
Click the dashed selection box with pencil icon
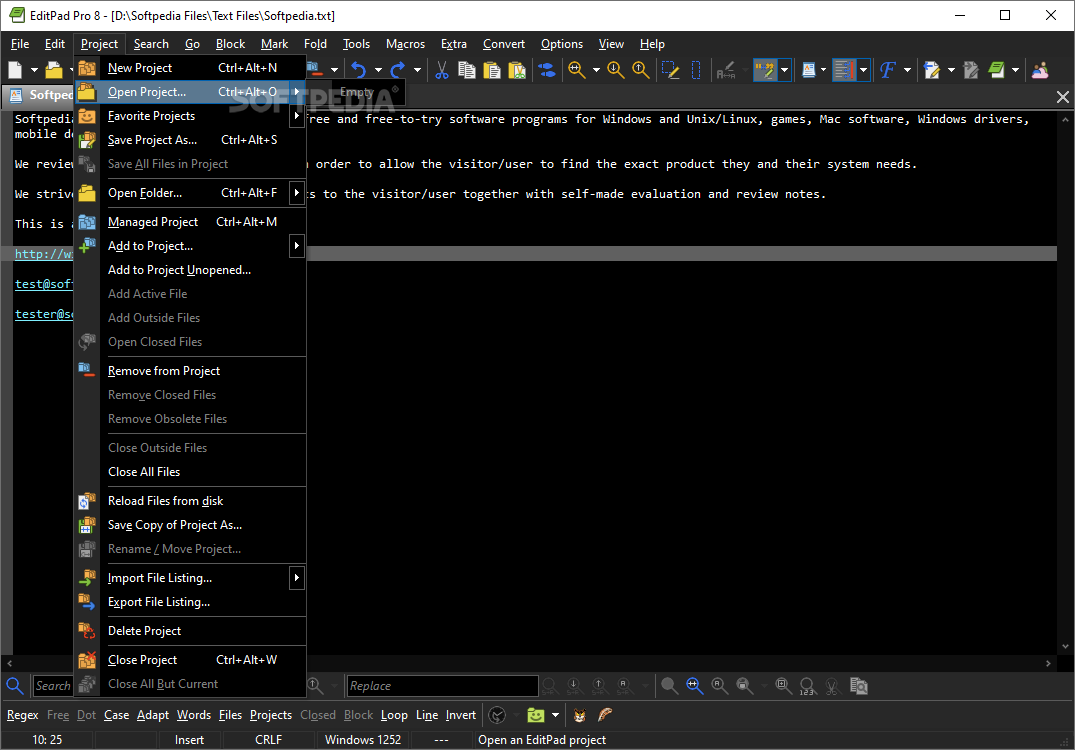(x=670, y=69)
